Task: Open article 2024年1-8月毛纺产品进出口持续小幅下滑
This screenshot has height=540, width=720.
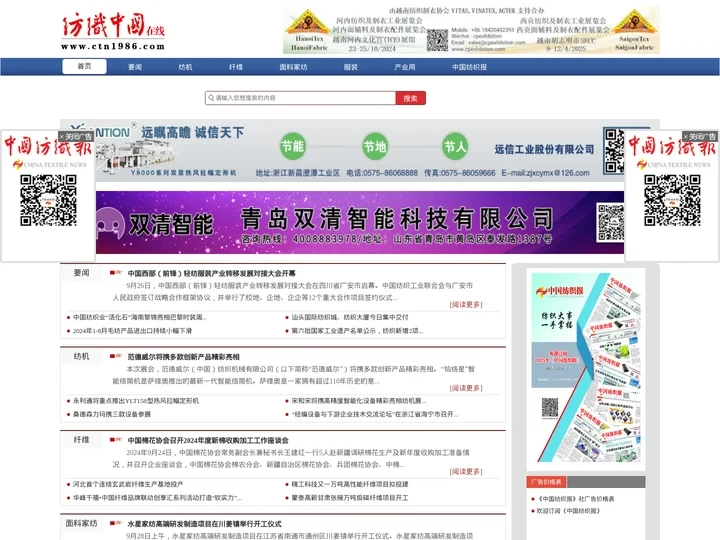Action: pyautogui.click(x=132, y=331)
